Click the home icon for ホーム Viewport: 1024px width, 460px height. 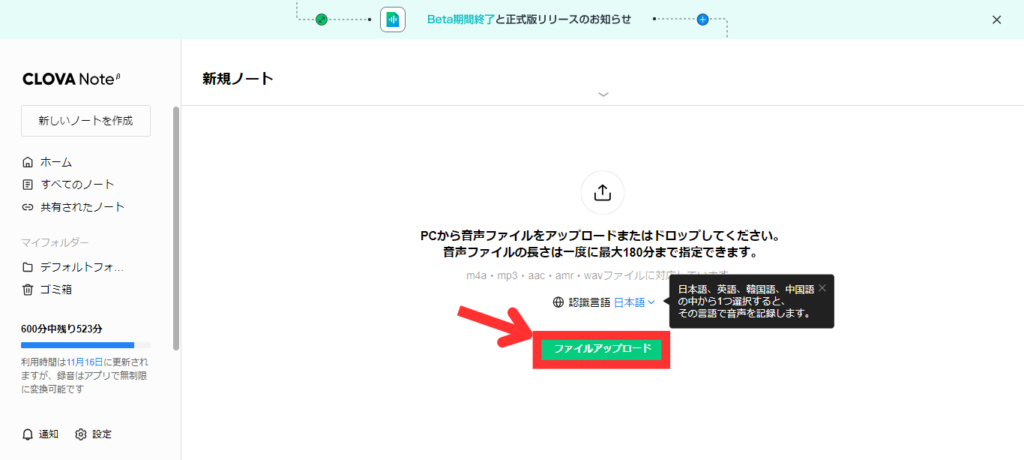(x=28, y=162)
